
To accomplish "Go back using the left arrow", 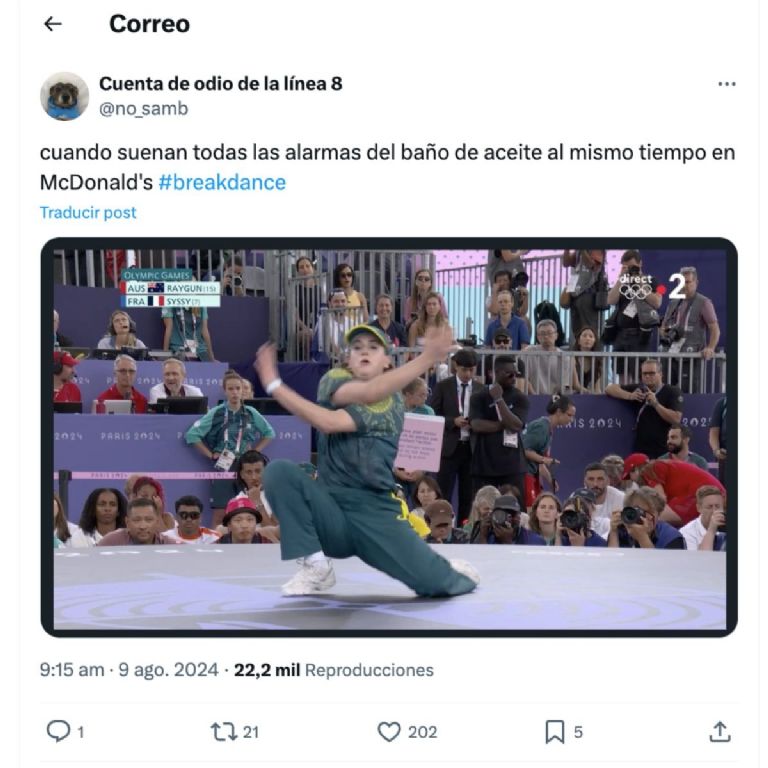I will coord(53,24).
